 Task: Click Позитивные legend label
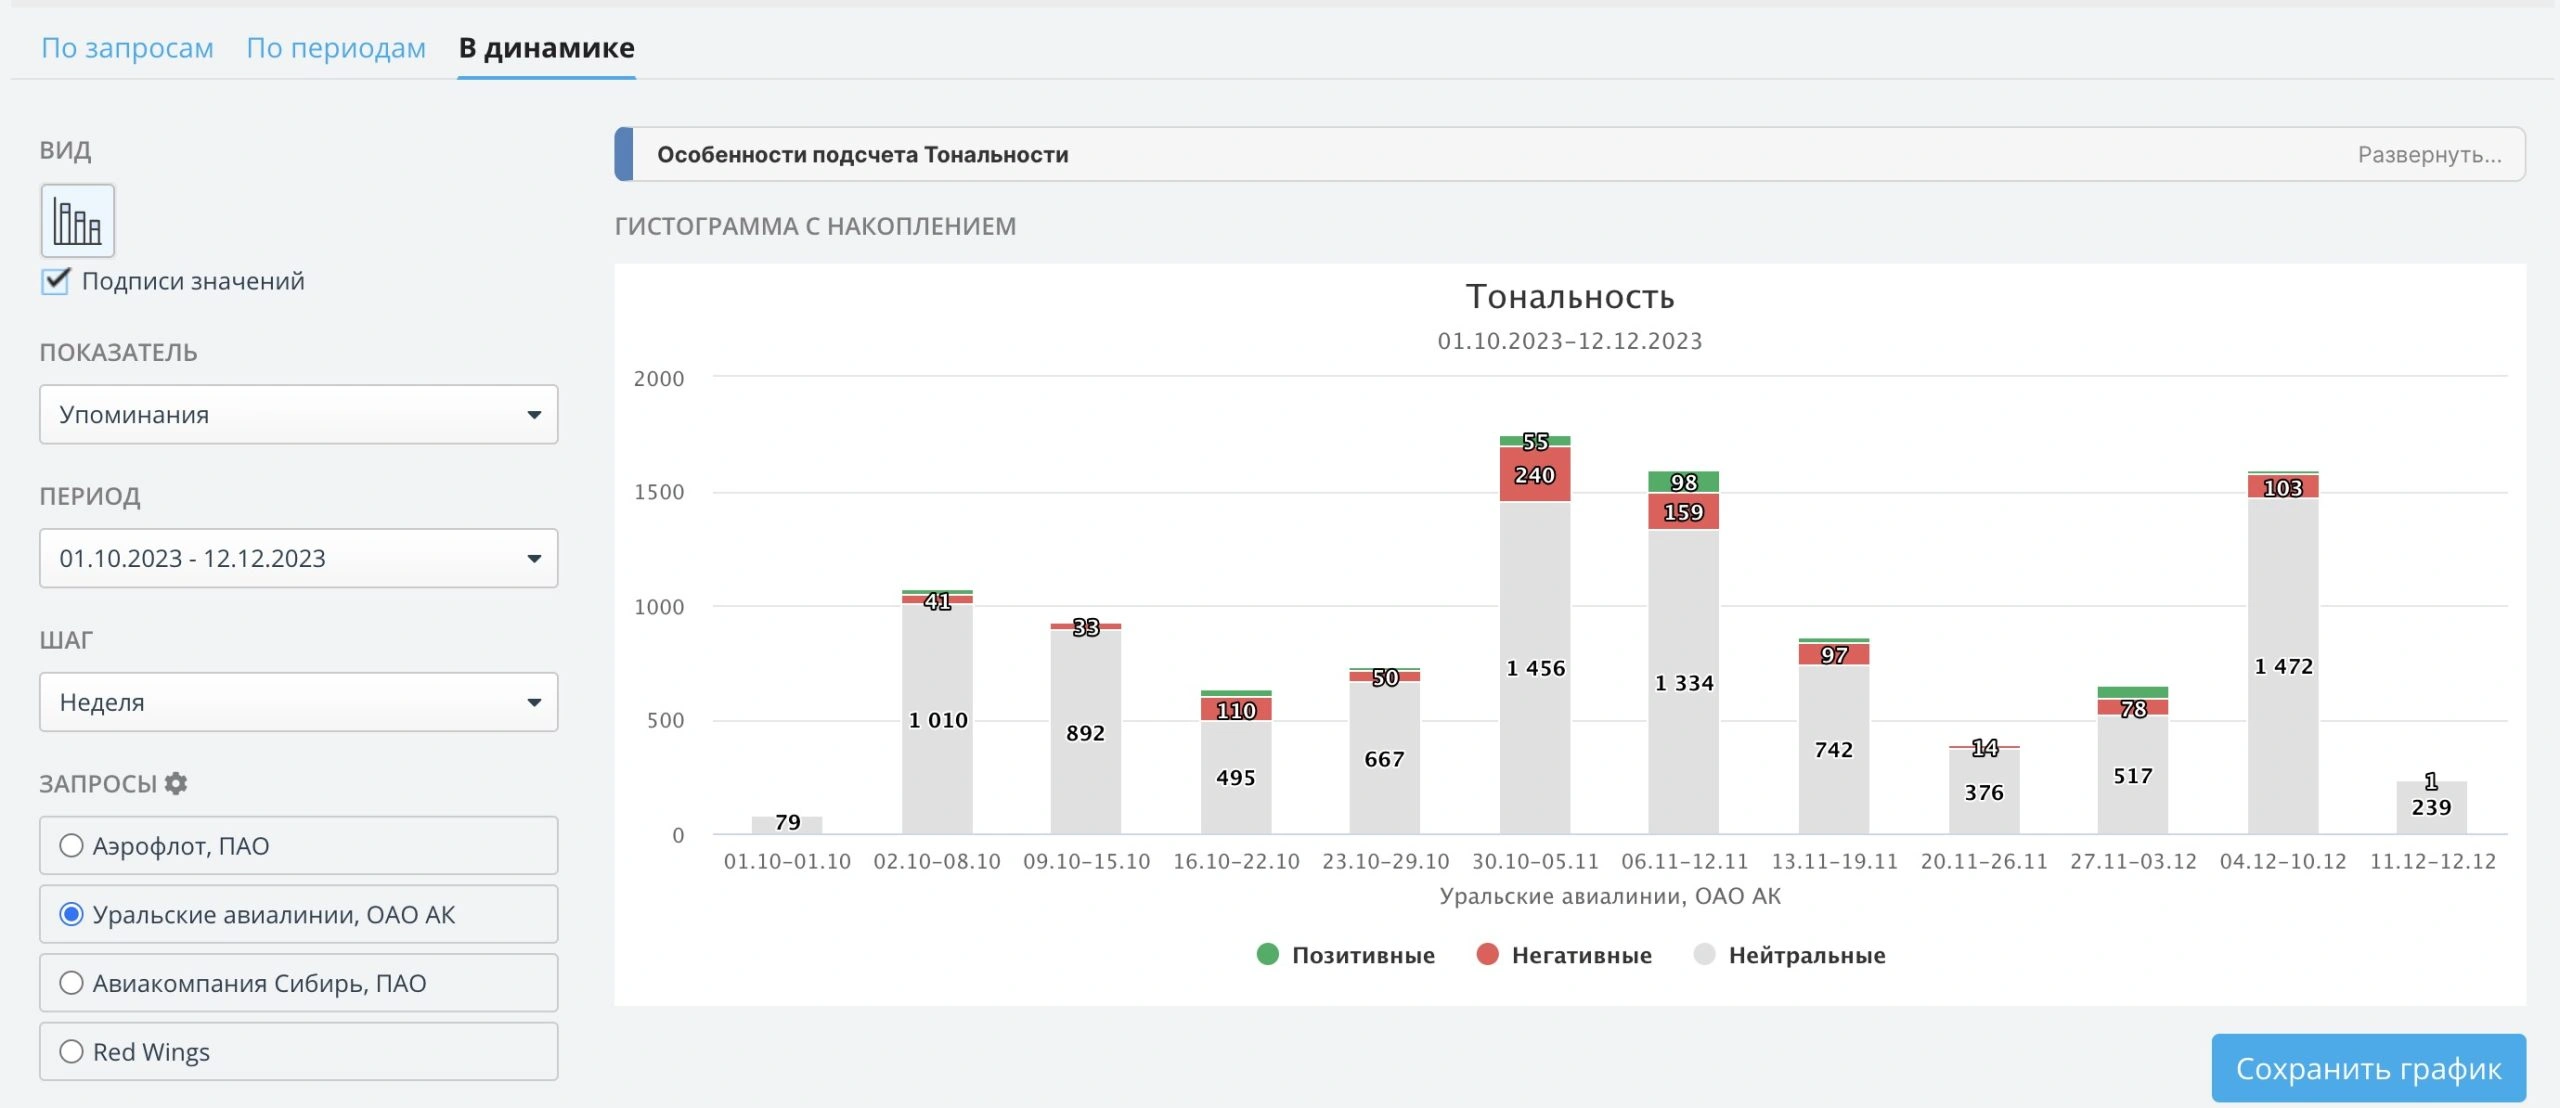1363,955
